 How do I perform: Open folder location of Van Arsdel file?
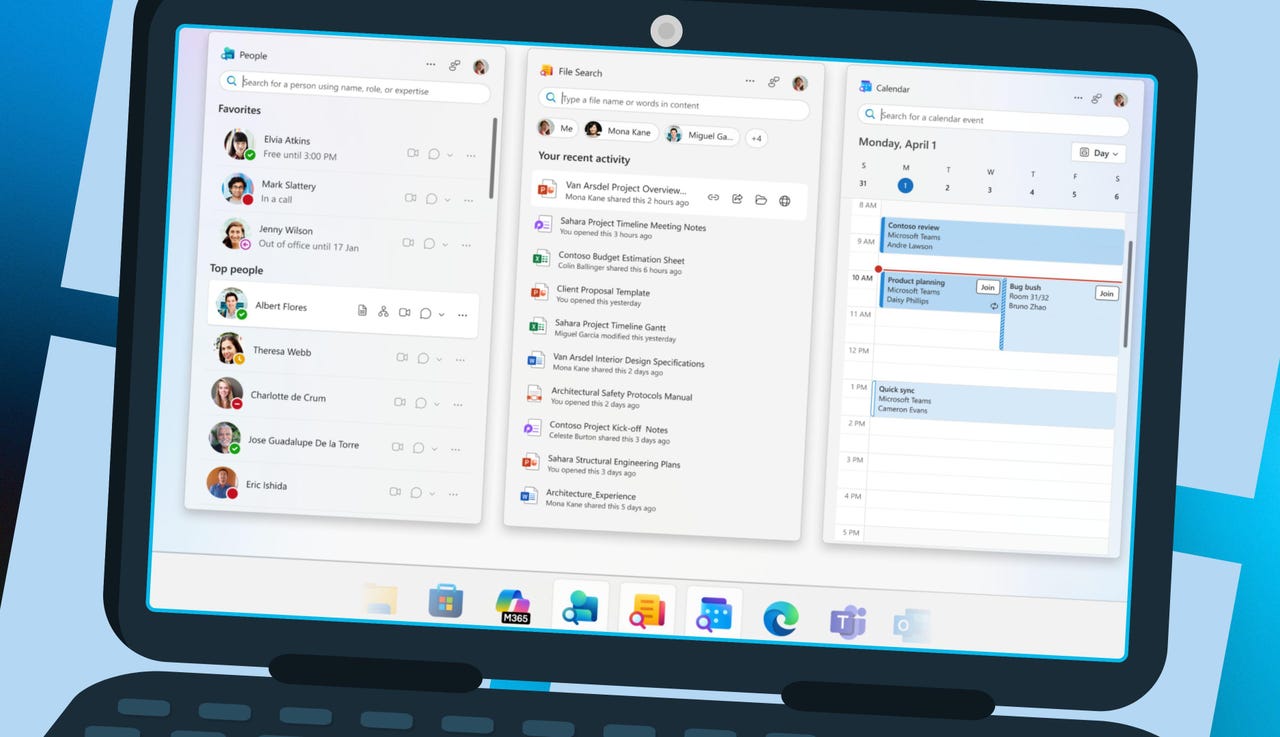pos(761,200)
